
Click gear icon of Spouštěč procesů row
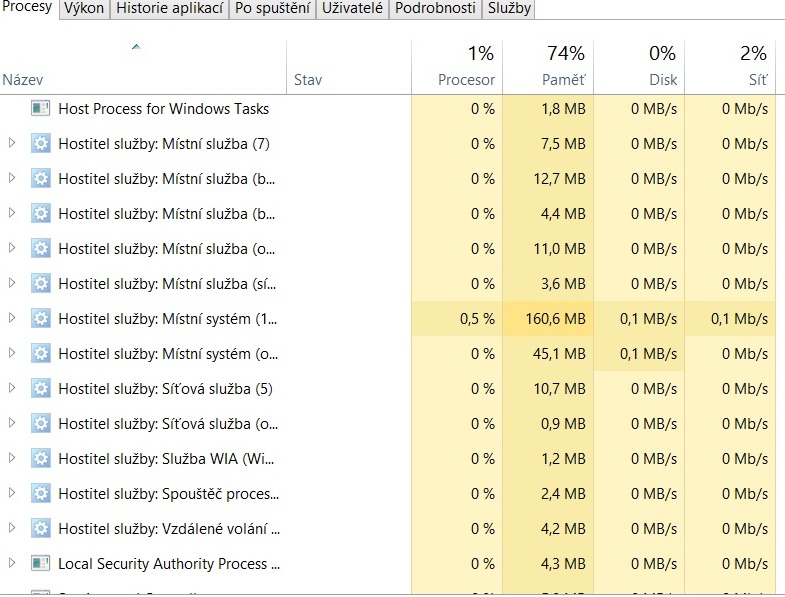coord(40,494)
